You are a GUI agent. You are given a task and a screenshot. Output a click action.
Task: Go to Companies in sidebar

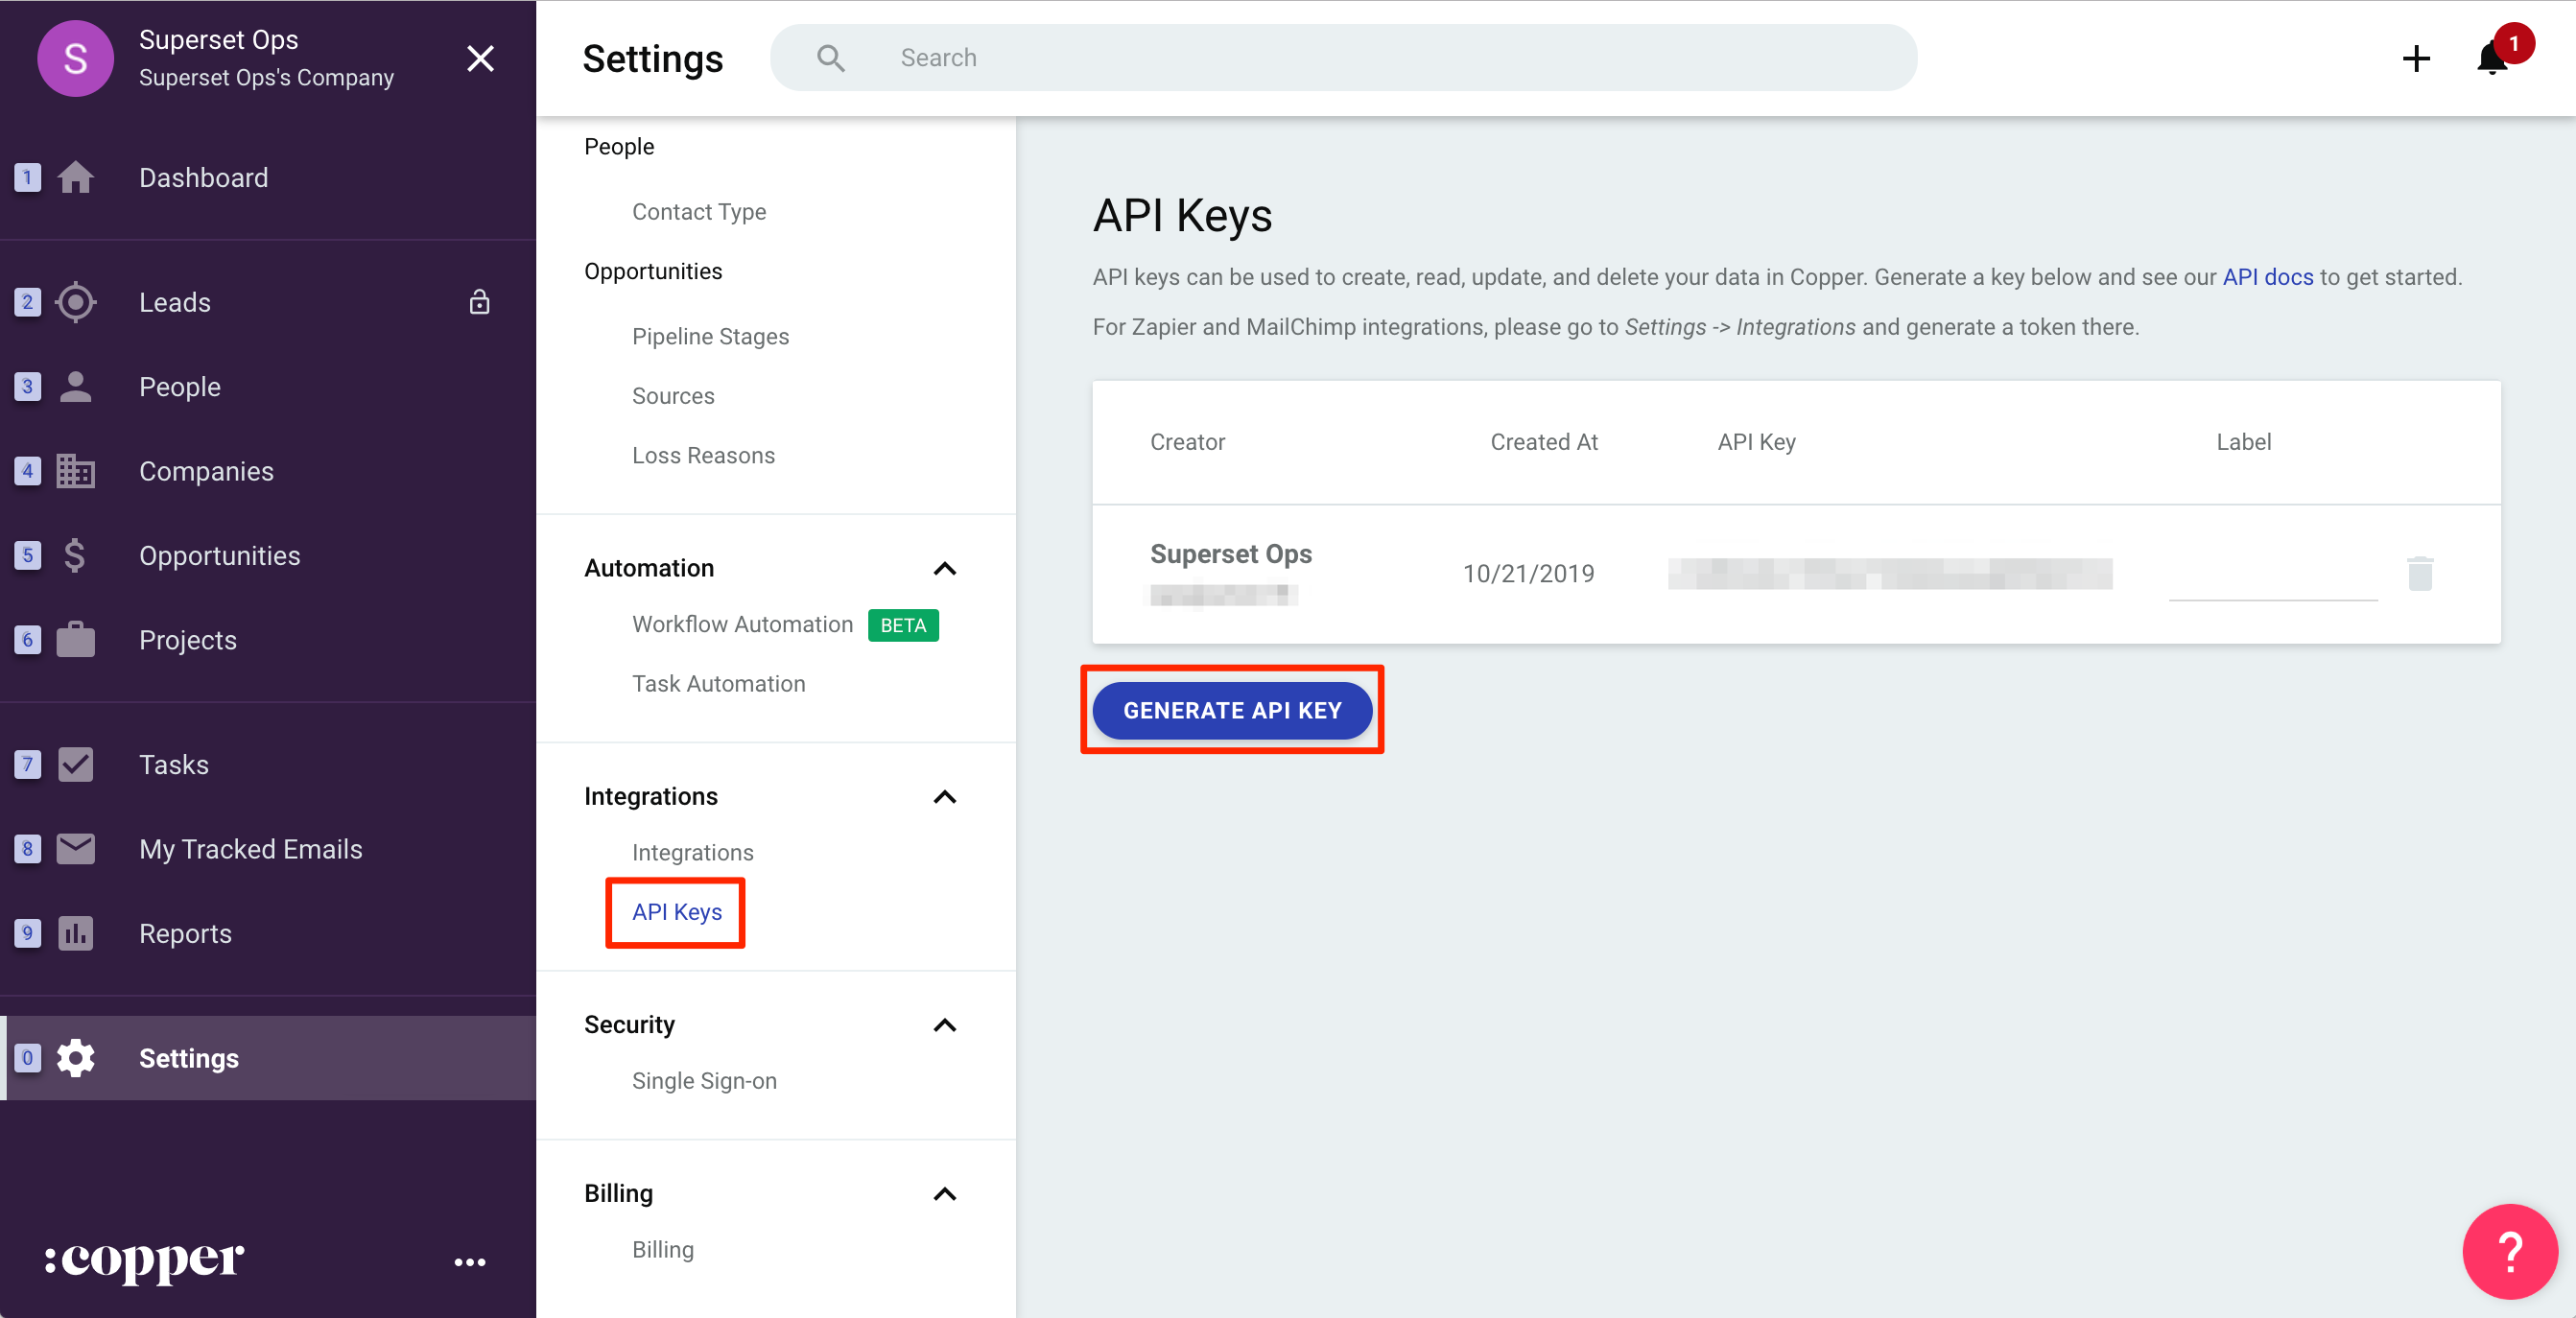[206, 471]
